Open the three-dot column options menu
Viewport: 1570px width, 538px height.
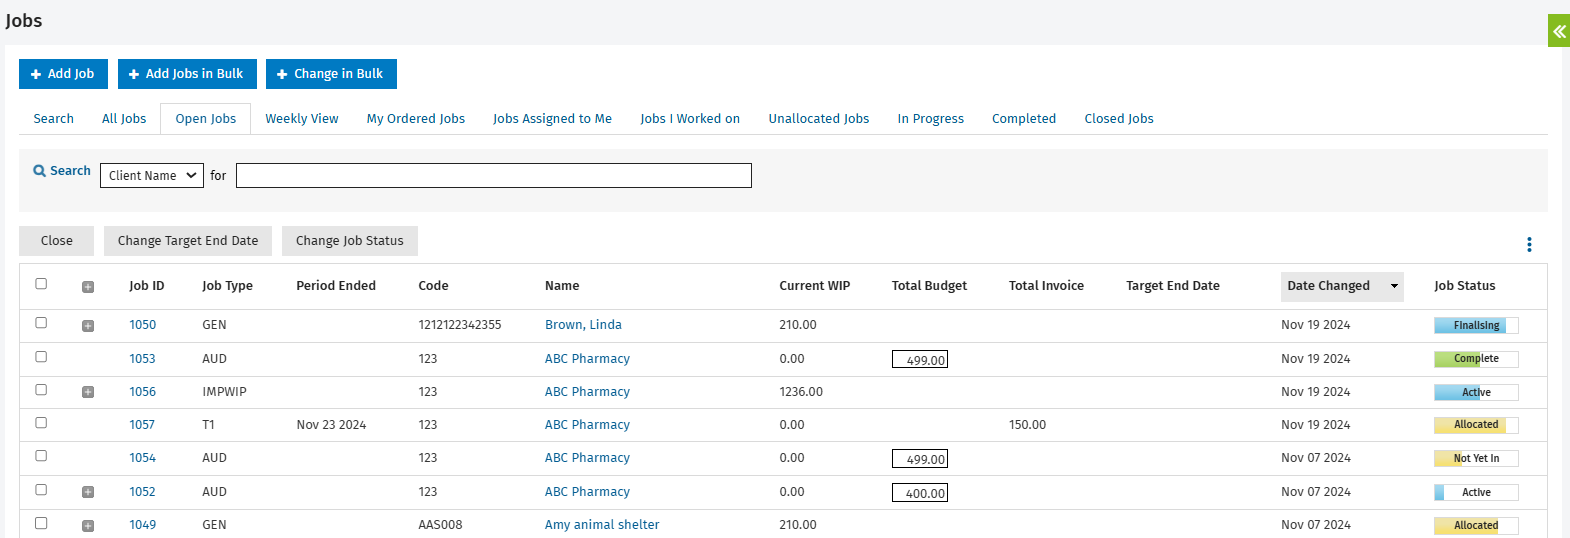[1529, 245]
